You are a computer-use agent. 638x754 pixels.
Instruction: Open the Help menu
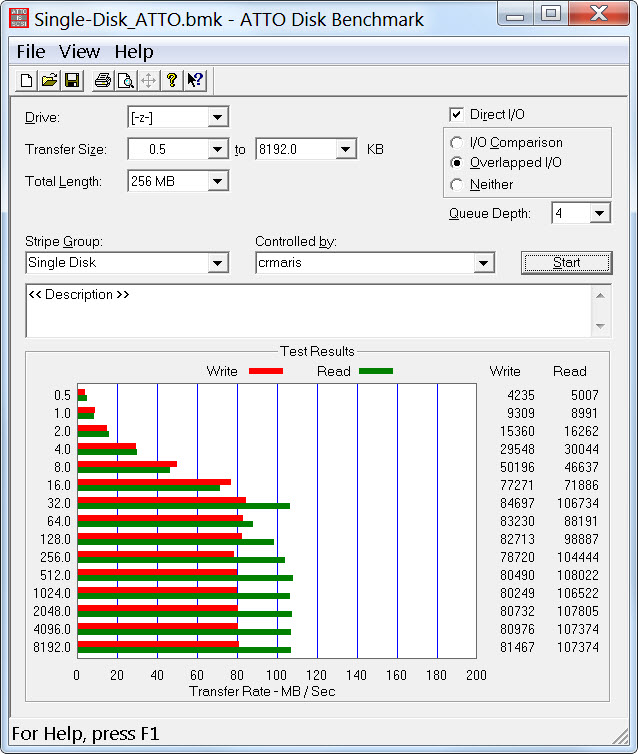click(134, 52)
